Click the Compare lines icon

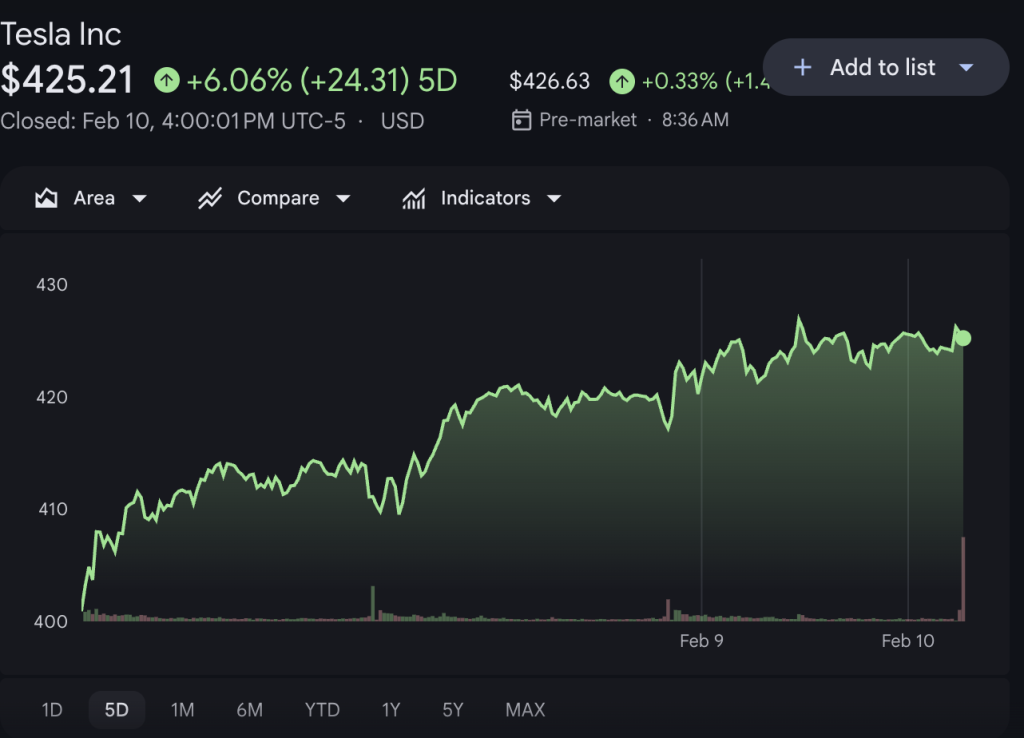210,198
